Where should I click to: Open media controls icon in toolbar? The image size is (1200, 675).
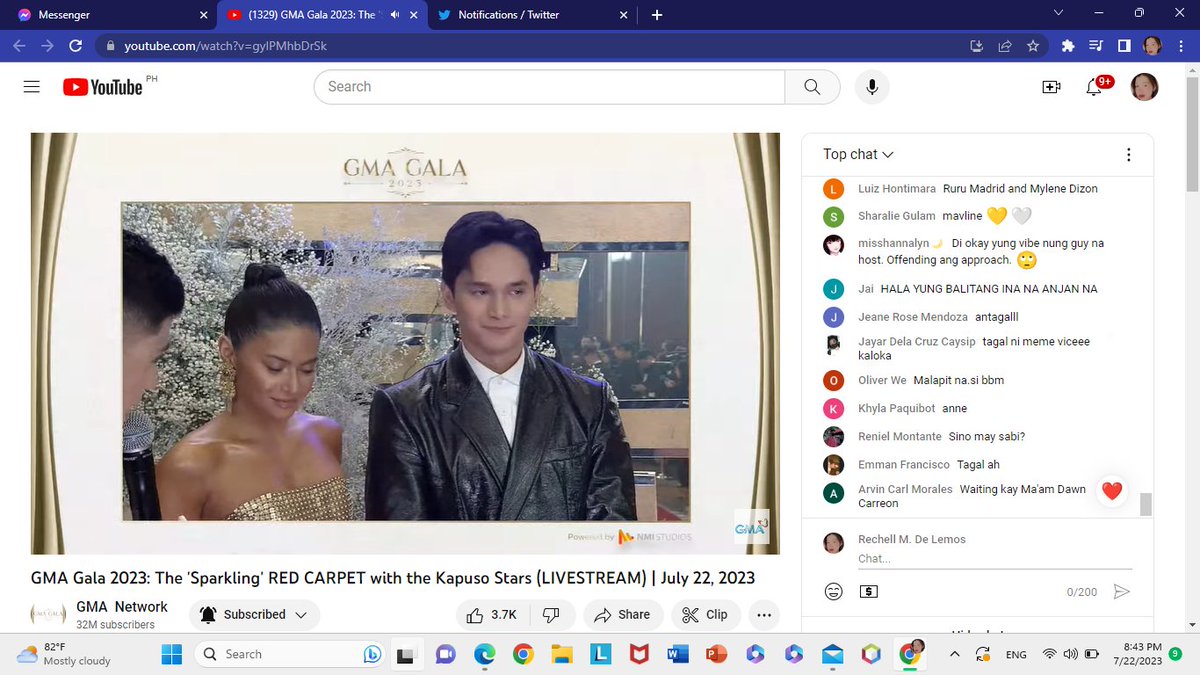coord(1096,46)
